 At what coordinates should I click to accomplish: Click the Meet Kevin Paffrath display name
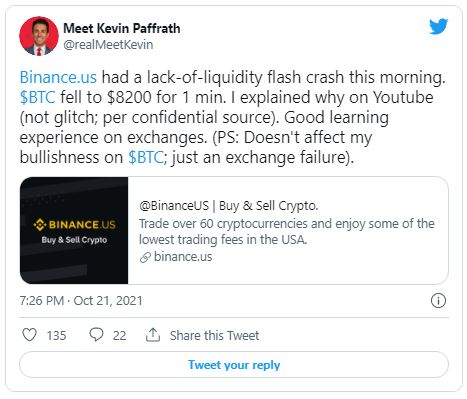[x=122, y=28]
